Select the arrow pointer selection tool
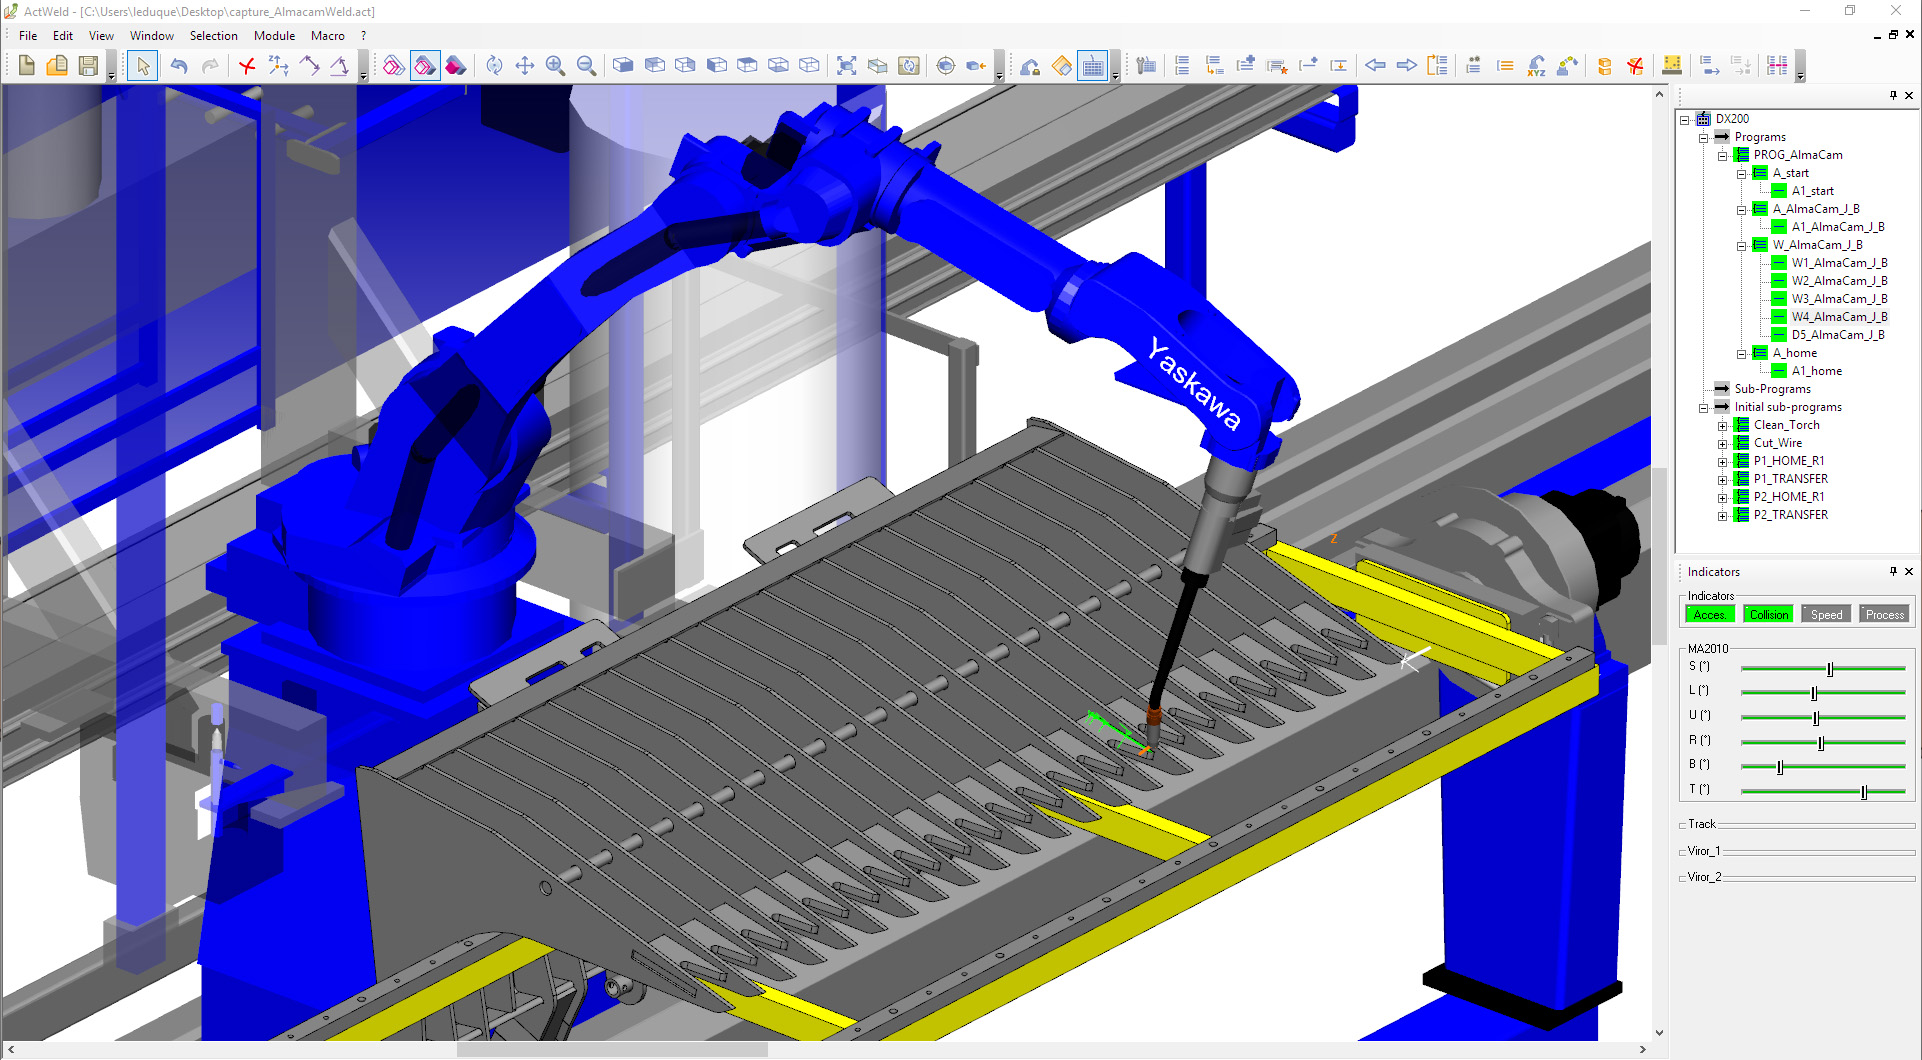Screen dimensions: 1922x1060 click(x=143, y=66)
